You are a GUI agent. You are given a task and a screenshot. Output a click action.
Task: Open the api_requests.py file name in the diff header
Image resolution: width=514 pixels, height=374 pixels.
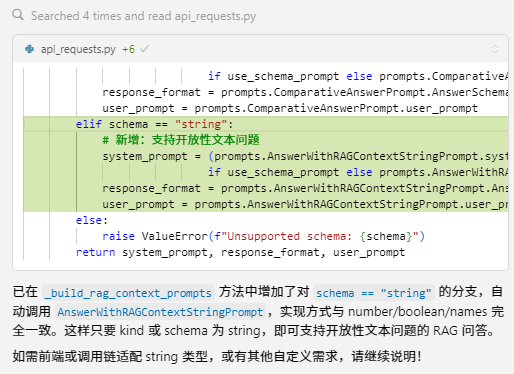78,49
